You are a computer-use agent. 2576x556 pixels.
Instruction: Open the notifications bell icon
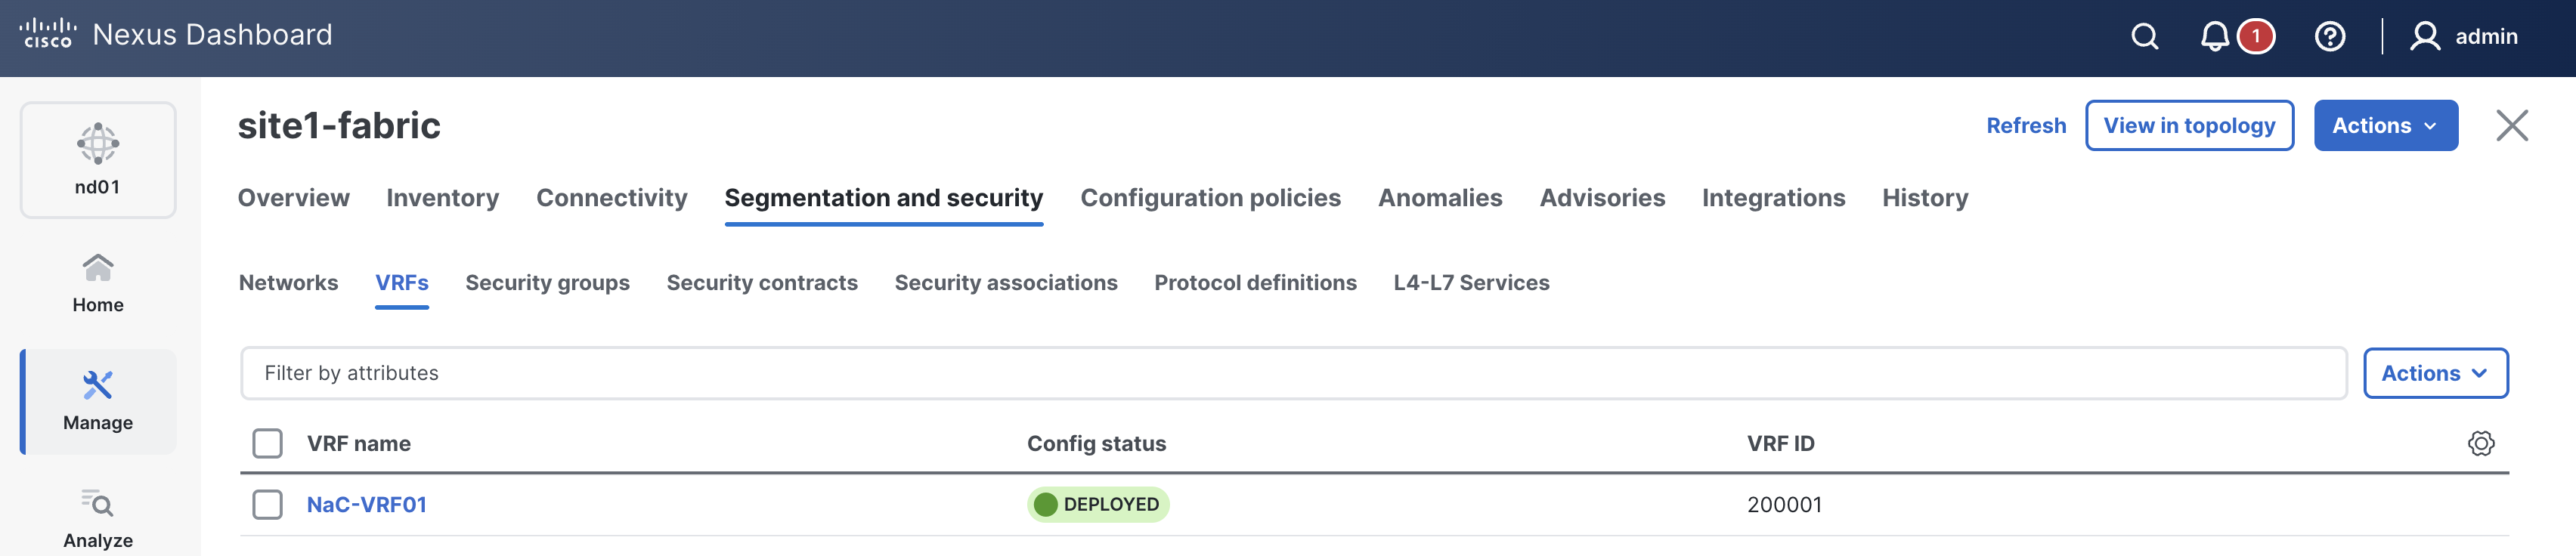tap(2214, 37)
